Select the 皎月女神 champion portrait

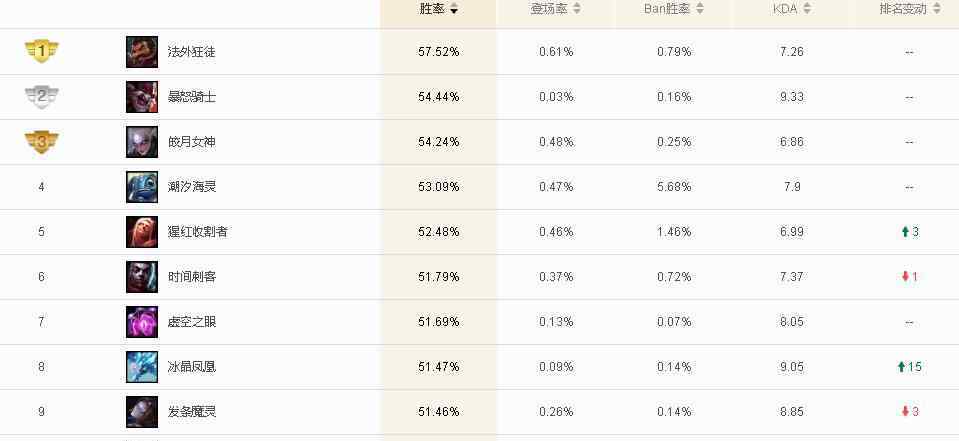click(x=142, y=142)
